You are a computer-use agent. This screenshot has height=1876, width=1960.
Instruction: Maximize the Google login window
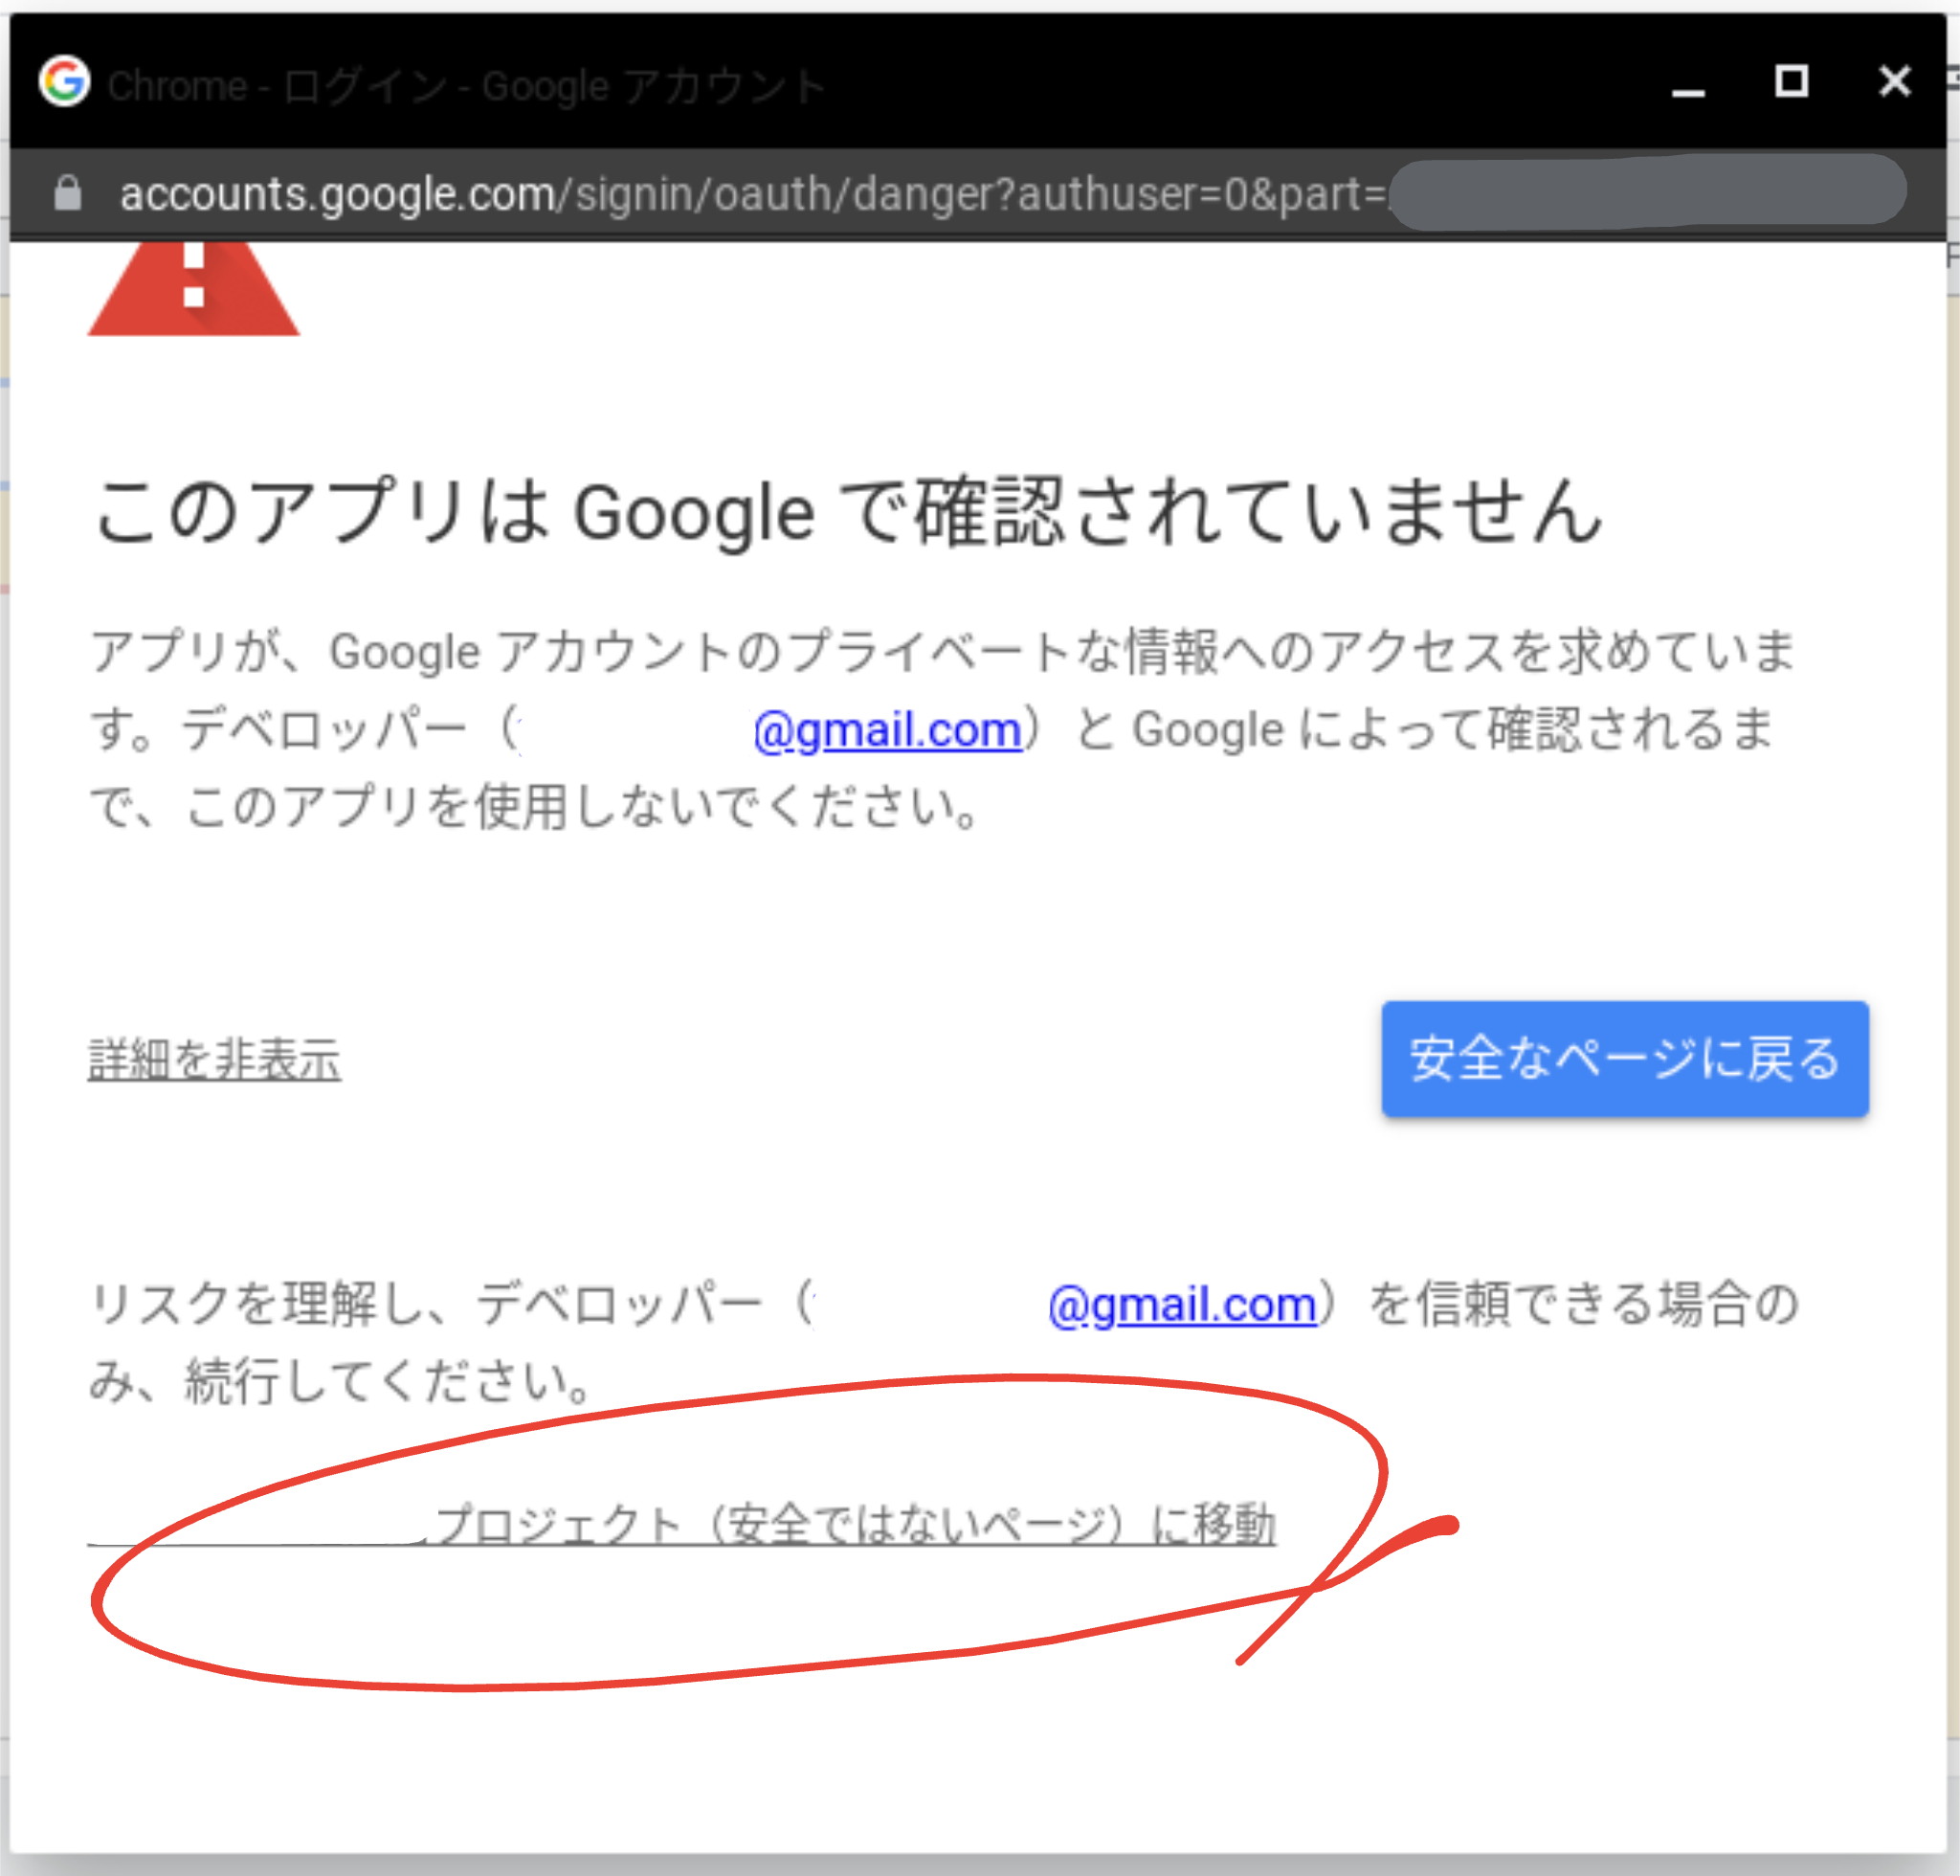[x=1791, y=81]
